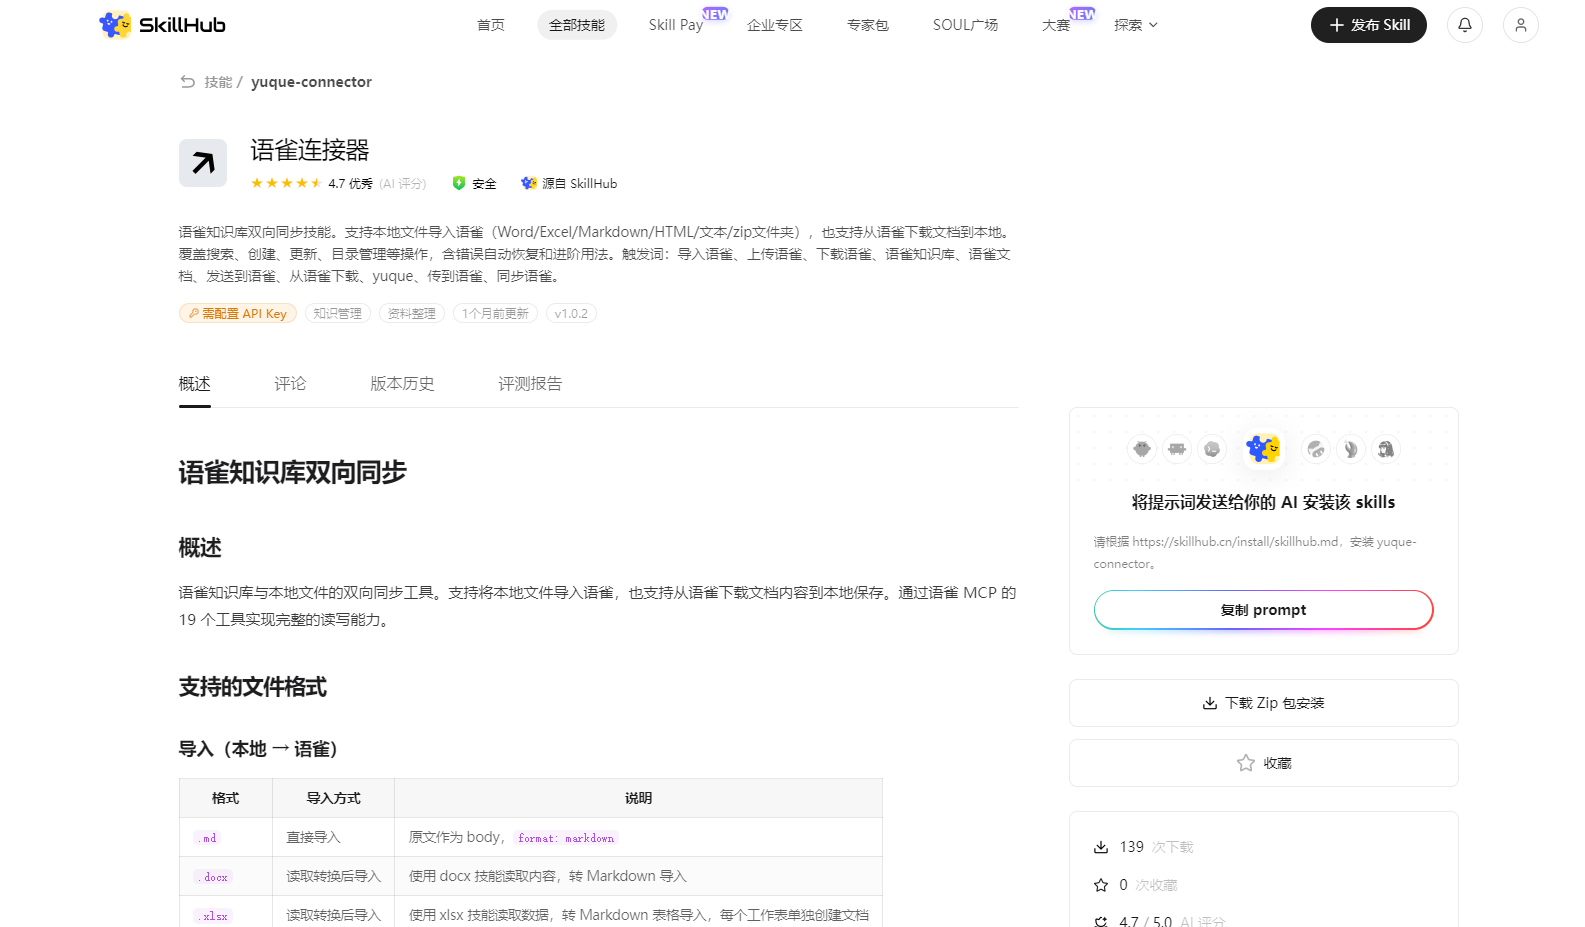Go to 首页 in the navigation
Screen dimensions: 1585x927
(491, 25)
